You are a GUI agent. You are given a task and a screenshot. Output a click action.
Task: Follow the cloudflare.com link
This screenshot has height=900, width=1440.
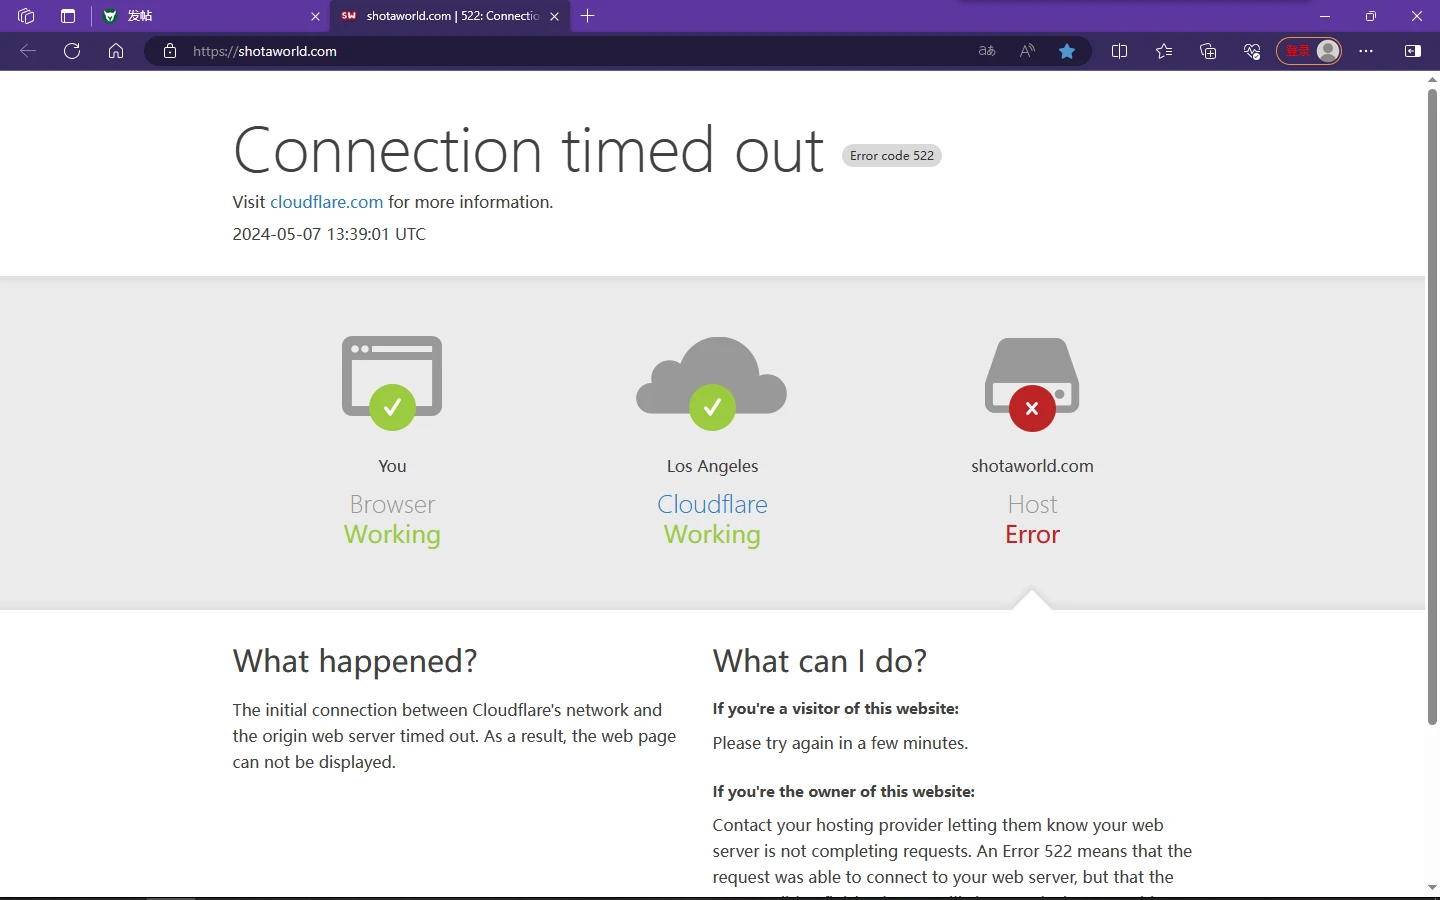click(327, 202)
